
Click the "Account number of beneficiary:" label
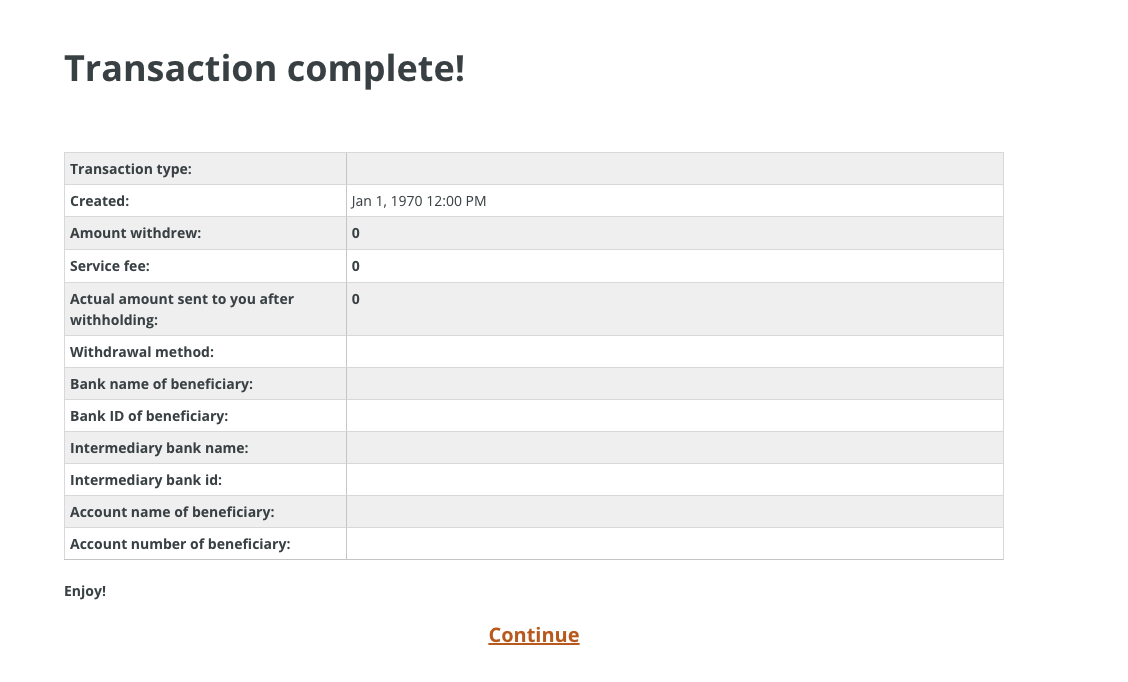coord(180,544)
